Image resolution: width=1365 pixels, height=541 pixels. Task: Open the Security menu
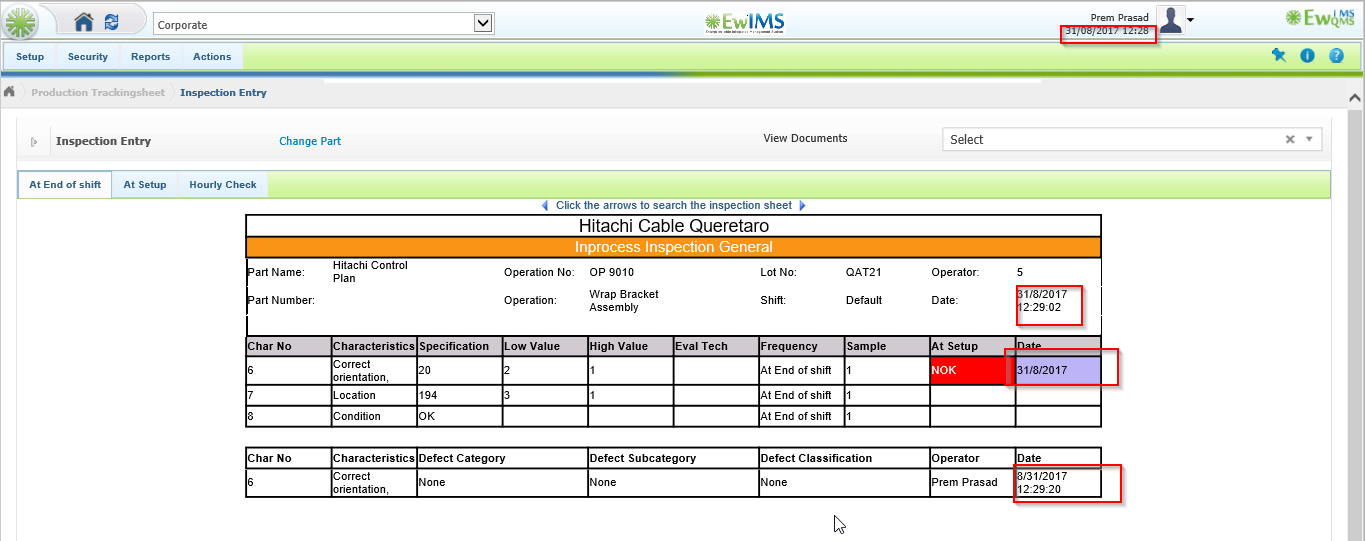click(88, 57)
